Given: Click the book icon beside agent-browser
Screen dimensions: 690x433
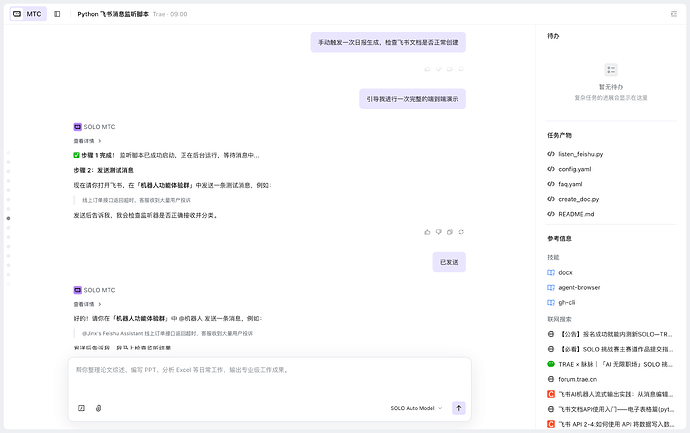Looking at the screenshot, I should (x=551, y=287).
